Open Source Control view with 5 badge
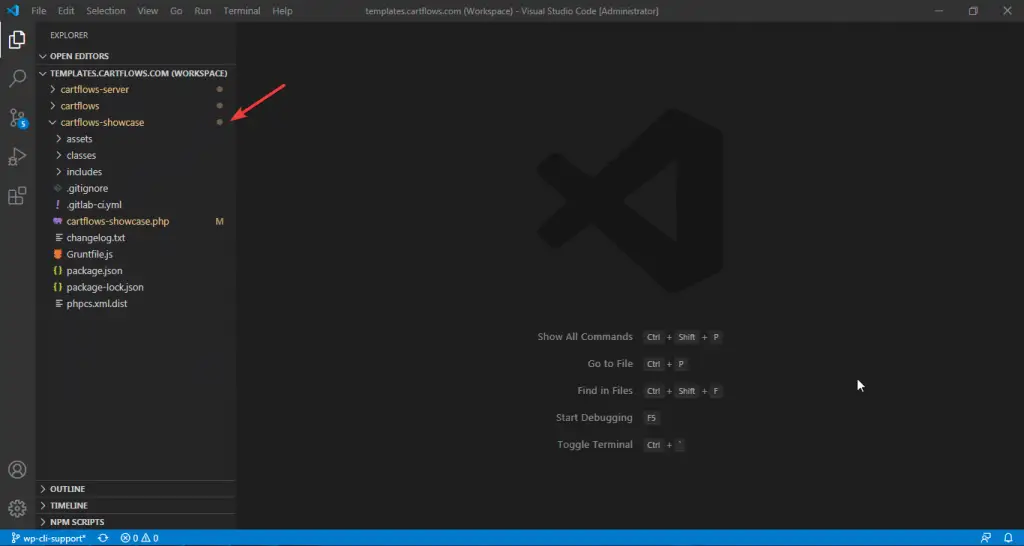This screenshot has height=546, width=1024. pyautogui.click(x=18, y=118)
